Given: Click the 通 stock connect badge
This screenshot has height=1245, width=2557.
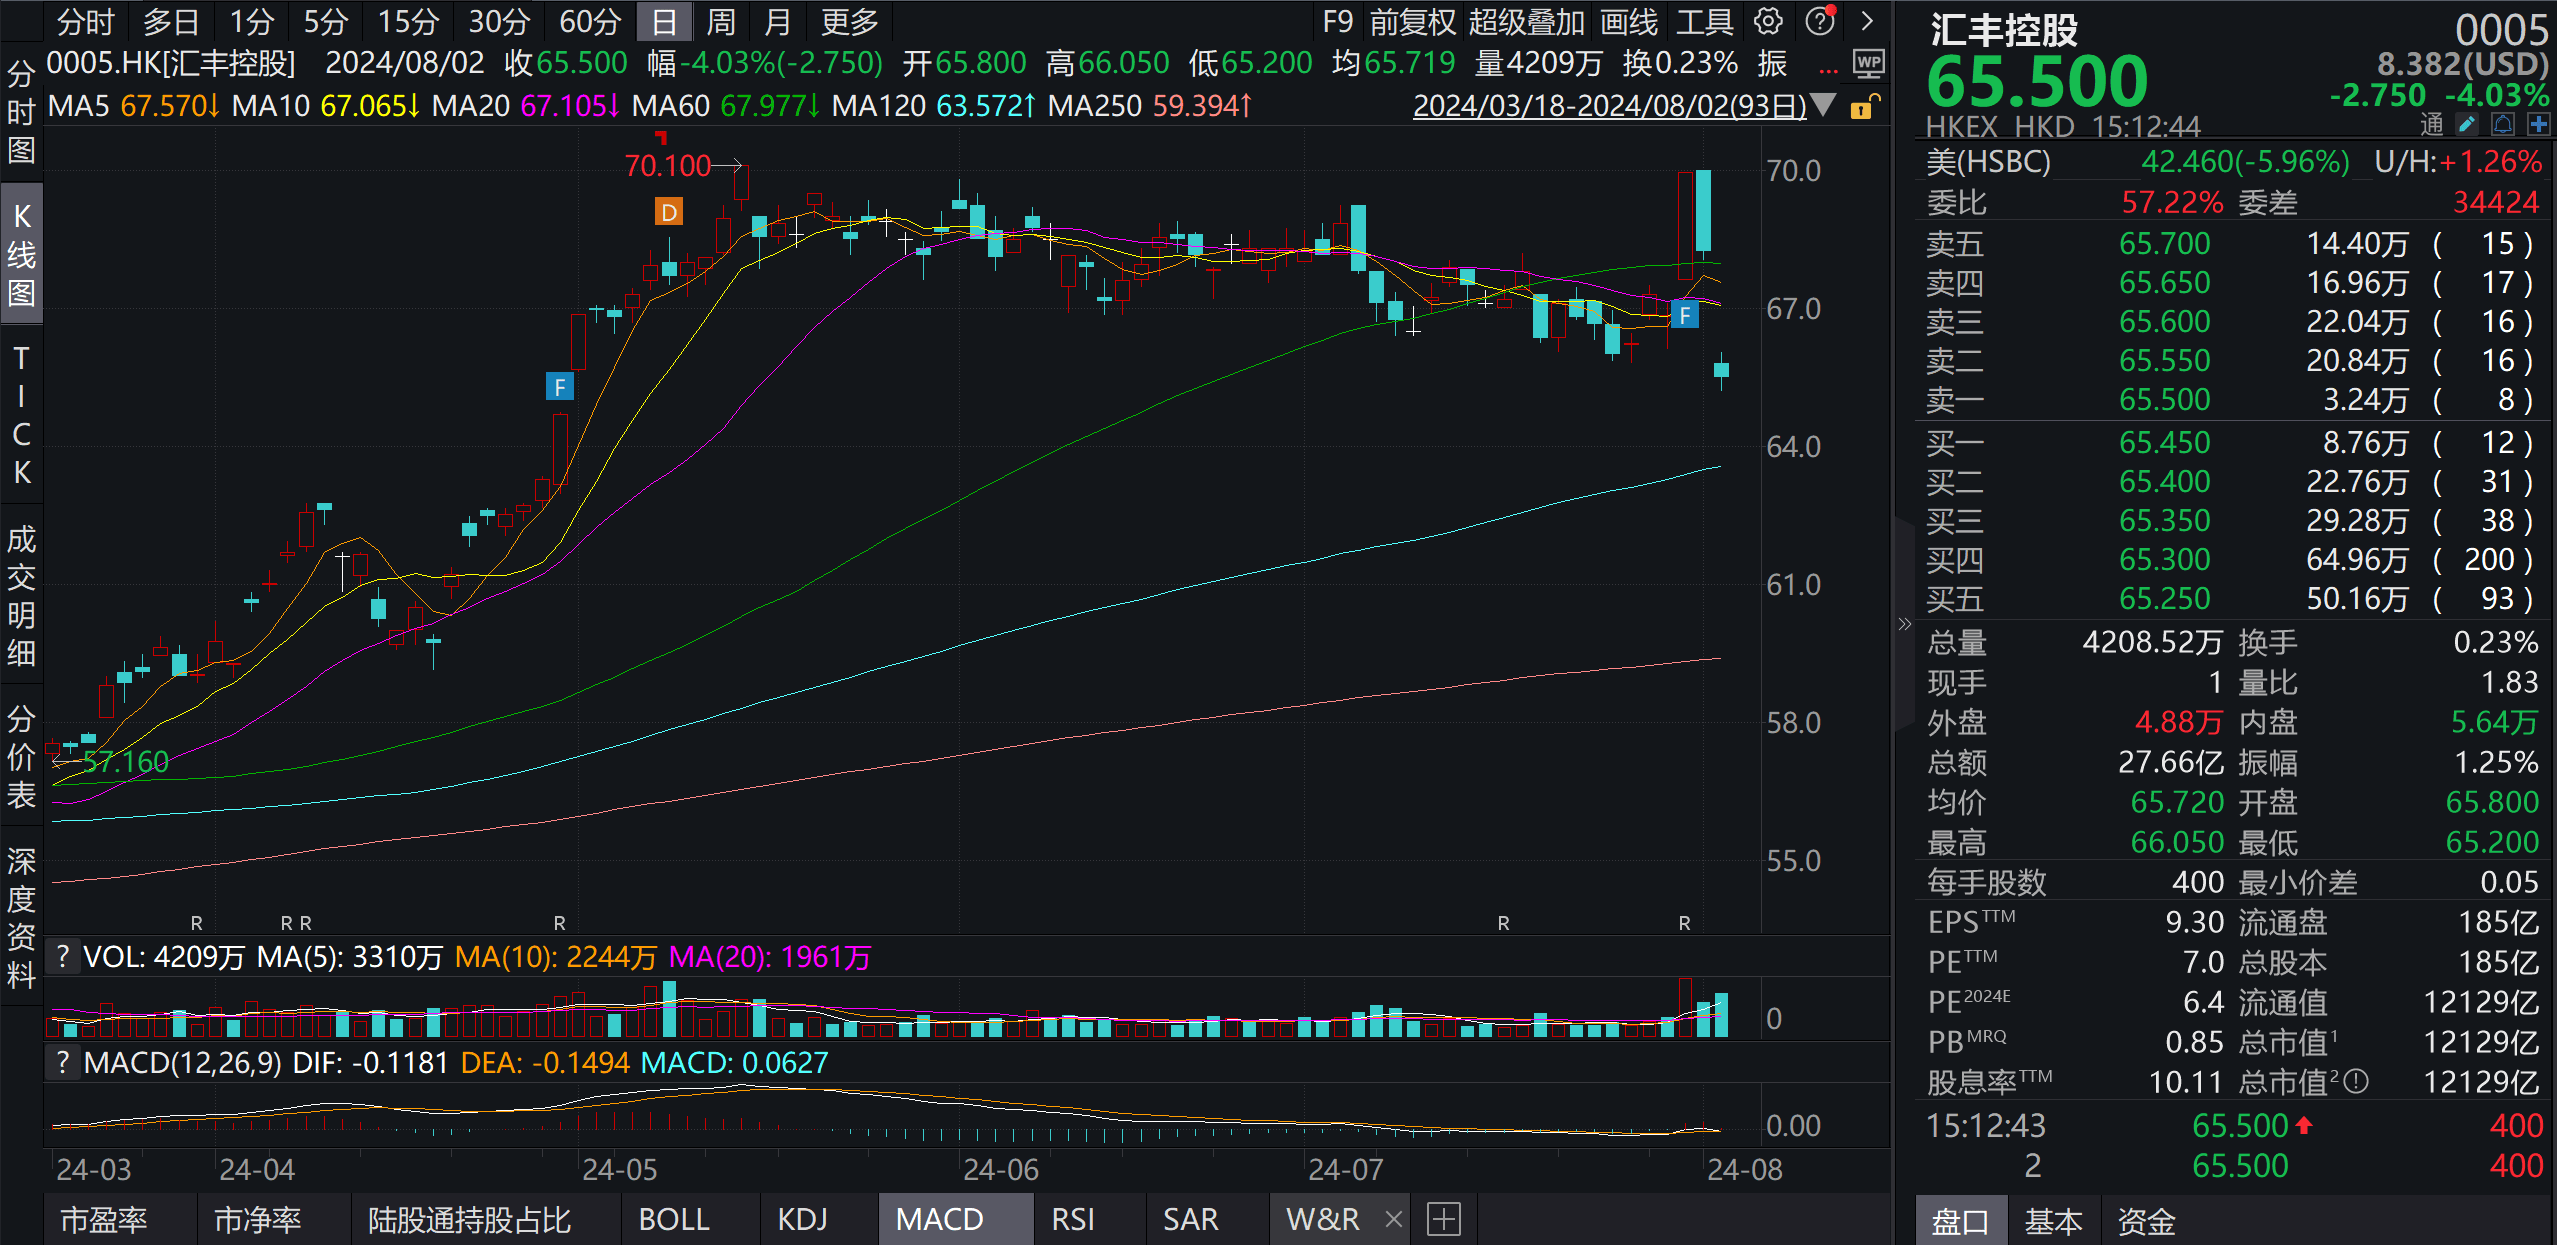Looking at the screenshot, I should [2431, 125].
